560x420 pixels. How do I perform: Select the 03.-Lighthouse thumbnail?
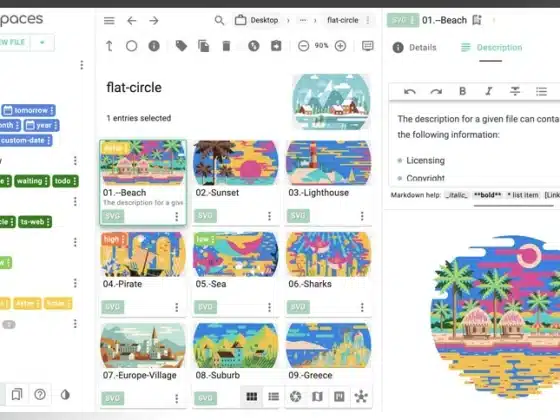(x=329, y=163)
